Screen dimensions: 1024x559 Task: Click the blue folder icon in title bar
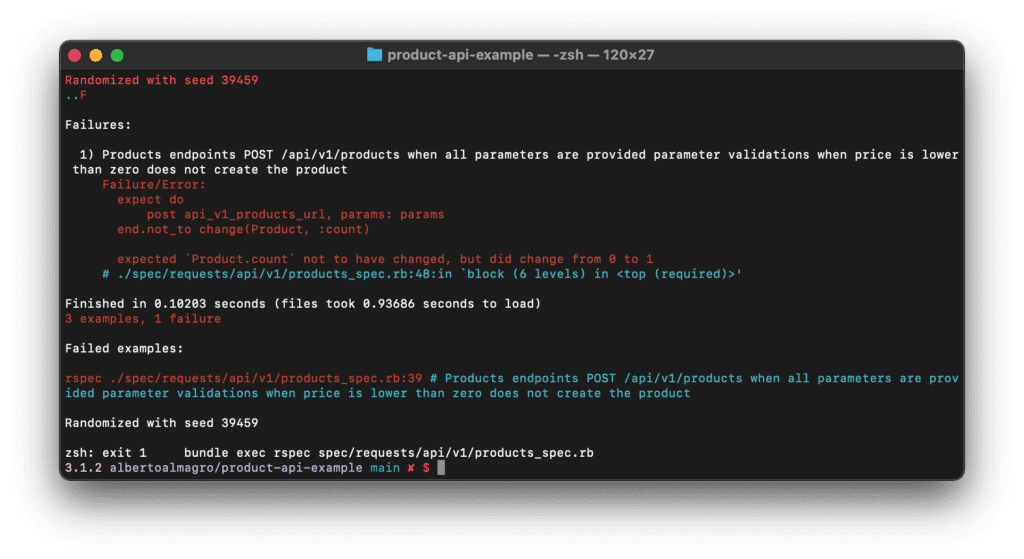pyautogui.click(x=374, y=55)
